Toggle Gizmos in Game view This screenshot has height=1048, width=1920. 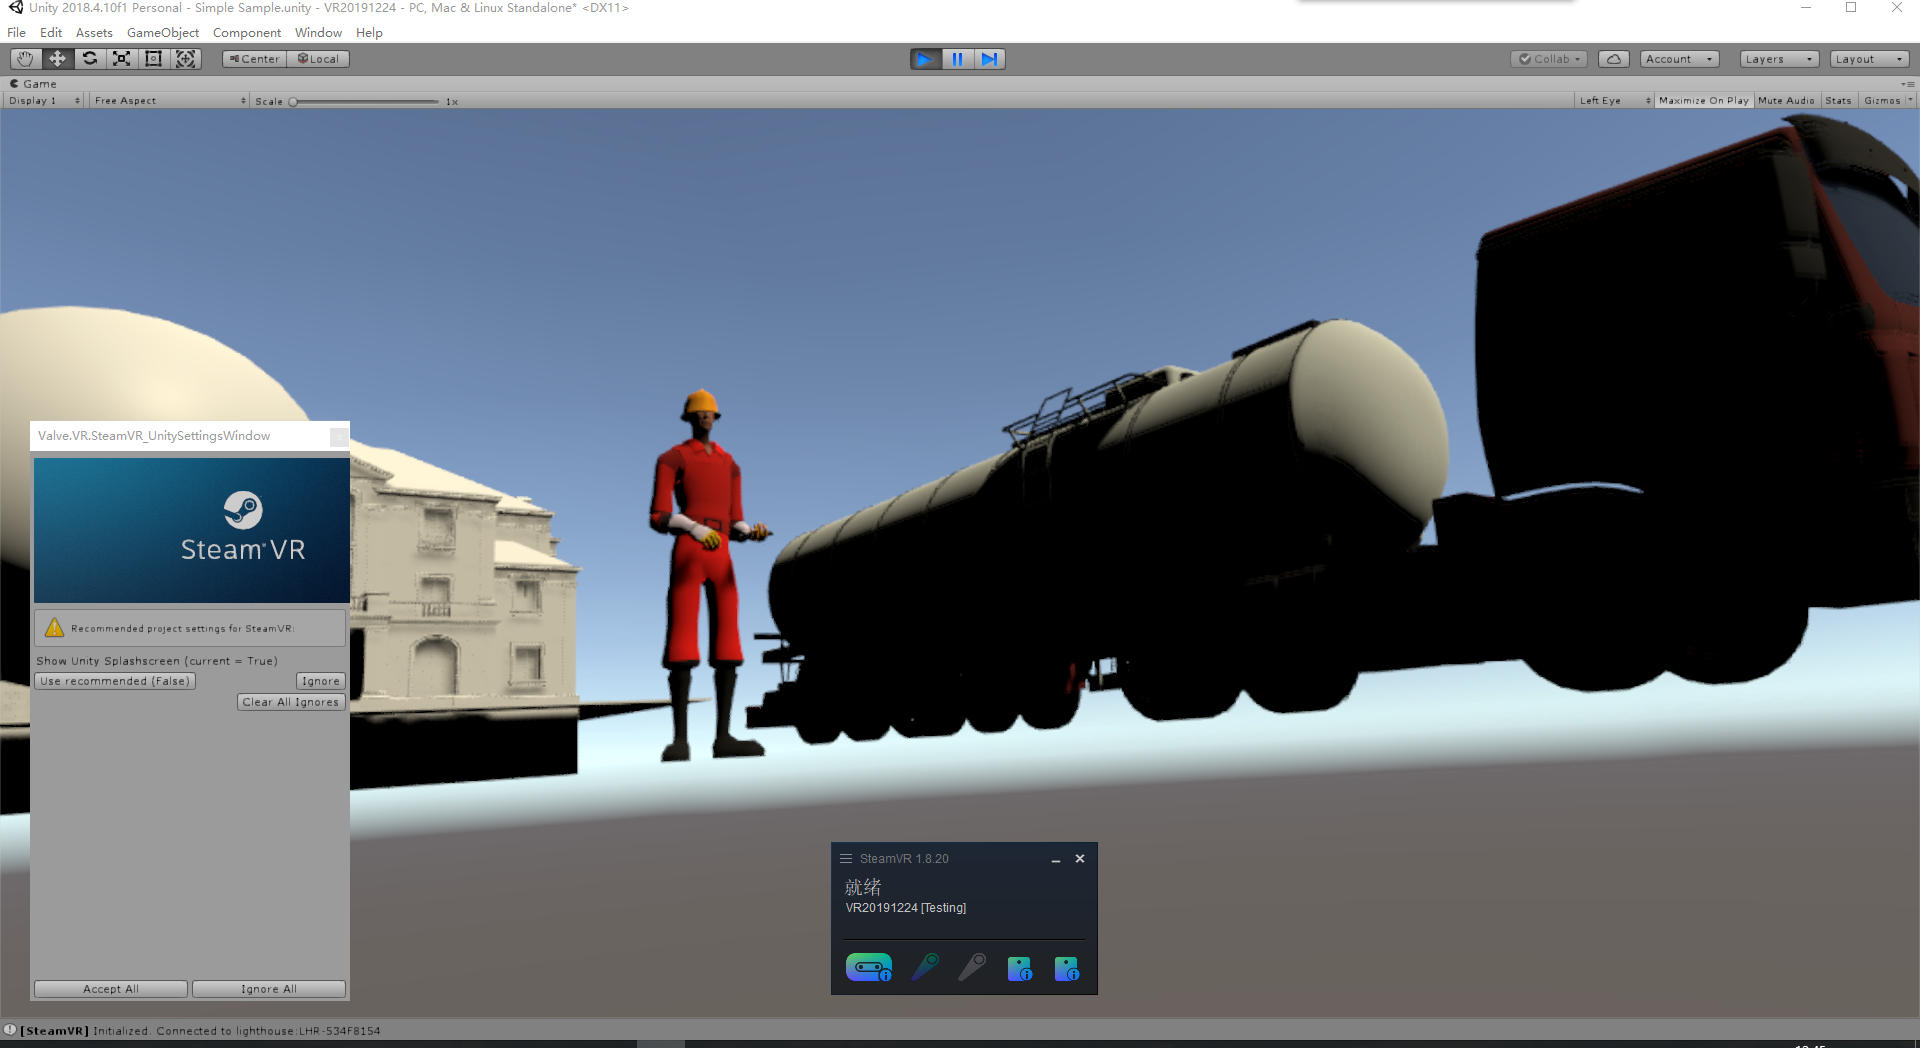(x=1882, y=101)
